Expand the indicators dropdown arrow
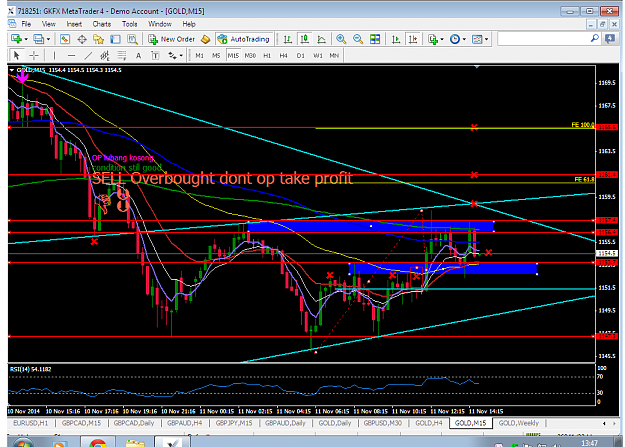Image resolution: width=625 pixels, height=447 pixels. (442, 39)
